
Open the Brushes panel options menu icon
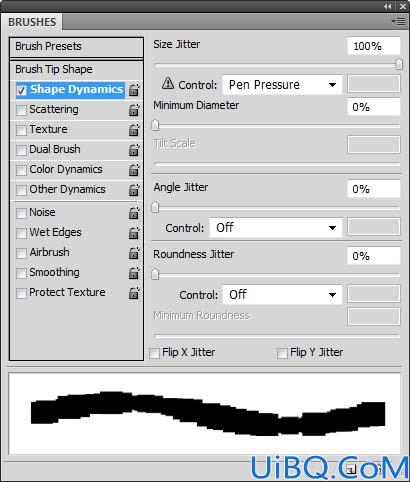pos(399,21)
